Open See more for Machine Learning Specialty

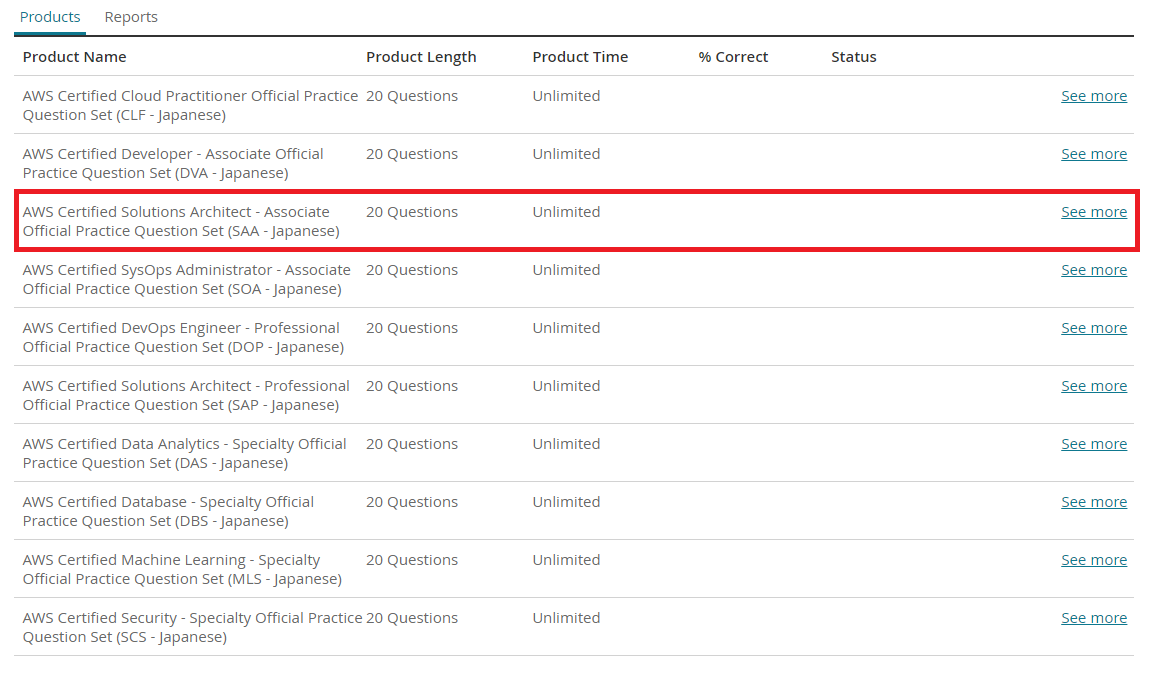point(1093,560)
